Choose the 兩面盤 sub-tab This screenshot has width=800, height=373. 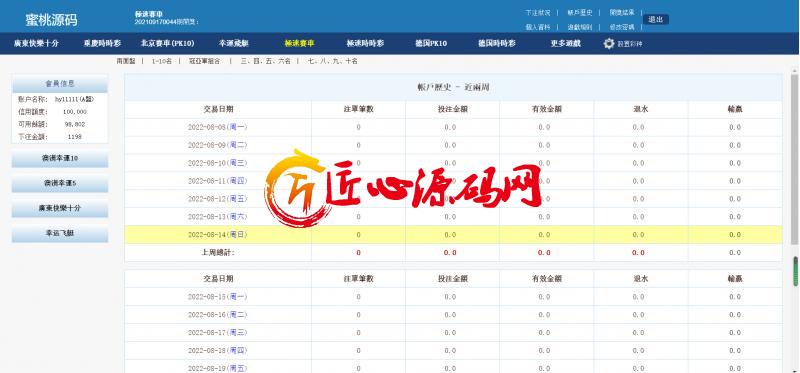pos(126,61)
